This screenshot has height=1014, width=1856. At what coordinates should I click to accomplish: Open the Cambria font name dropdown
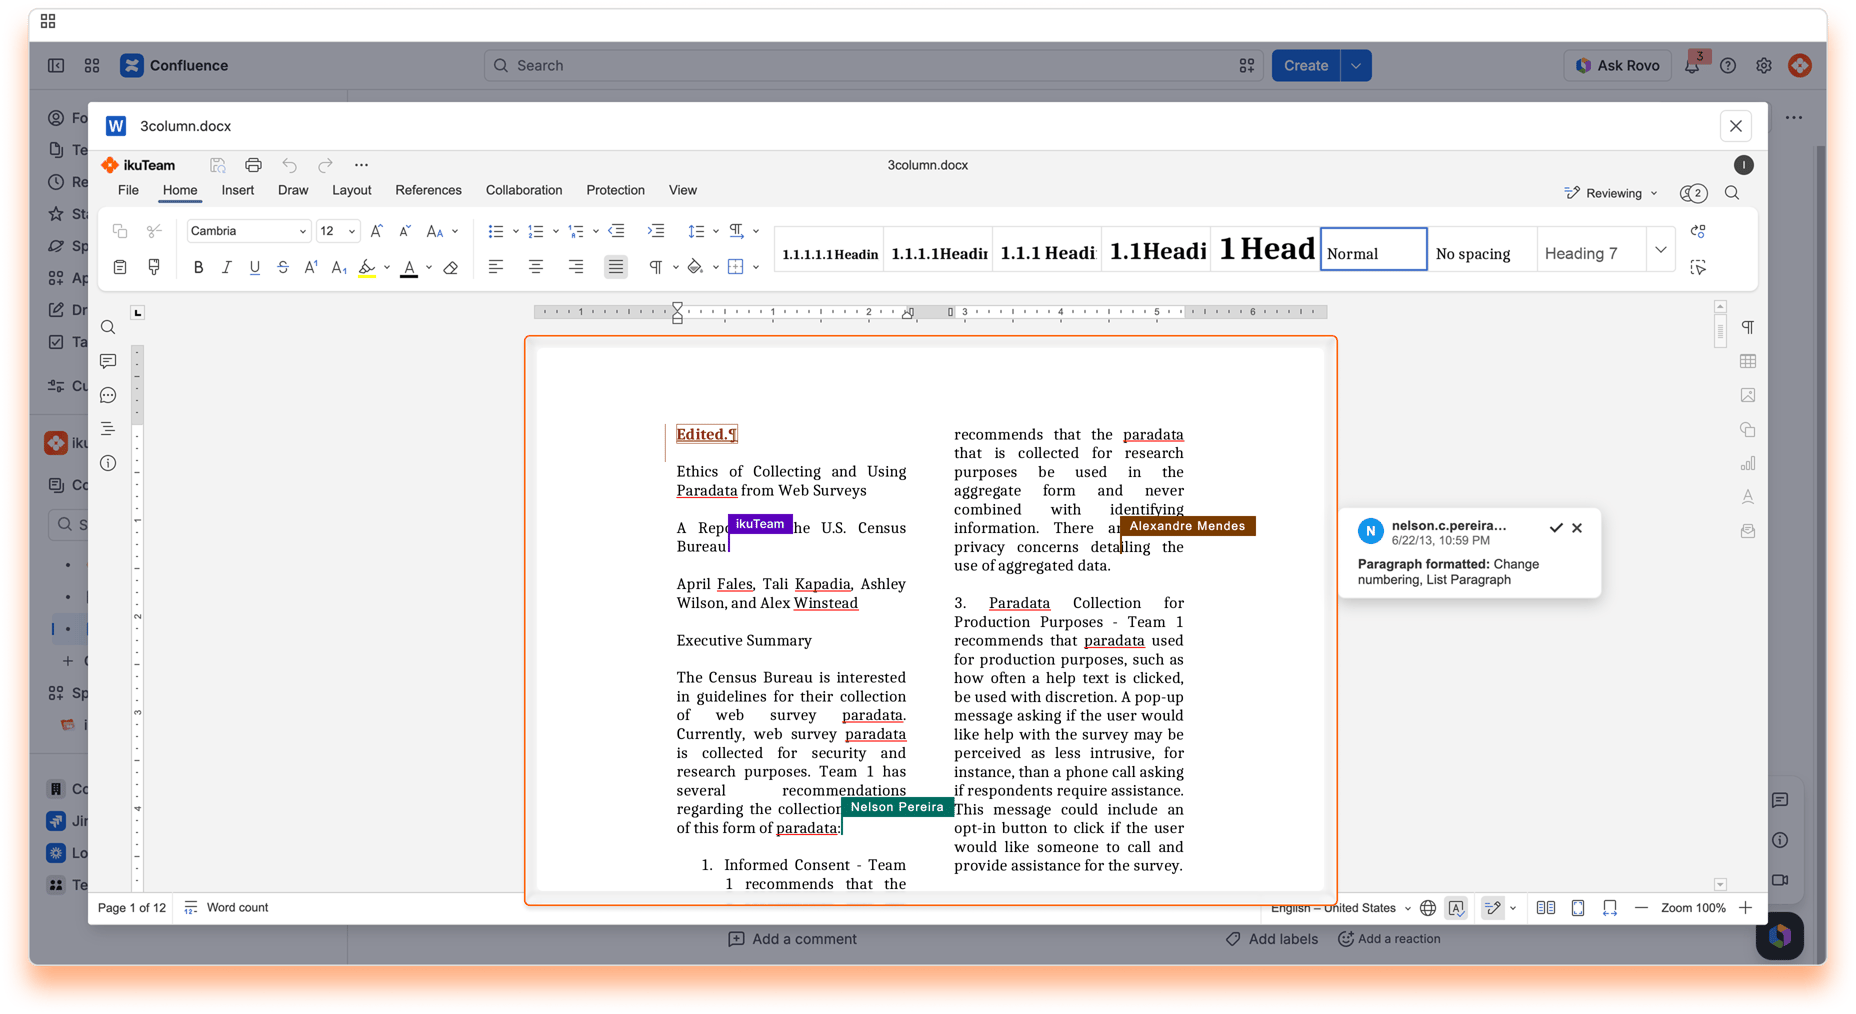(303, 231)
